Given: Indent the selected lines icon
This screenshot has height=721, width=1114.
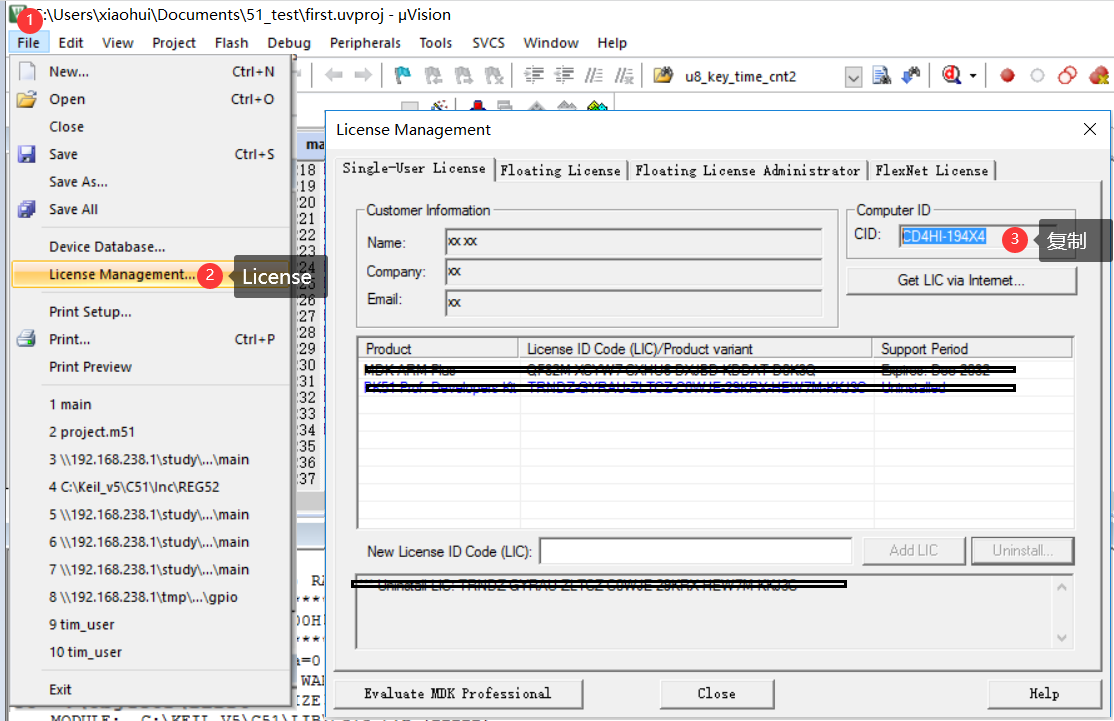Looking at the screenshot, I should [x=534, y=75].
